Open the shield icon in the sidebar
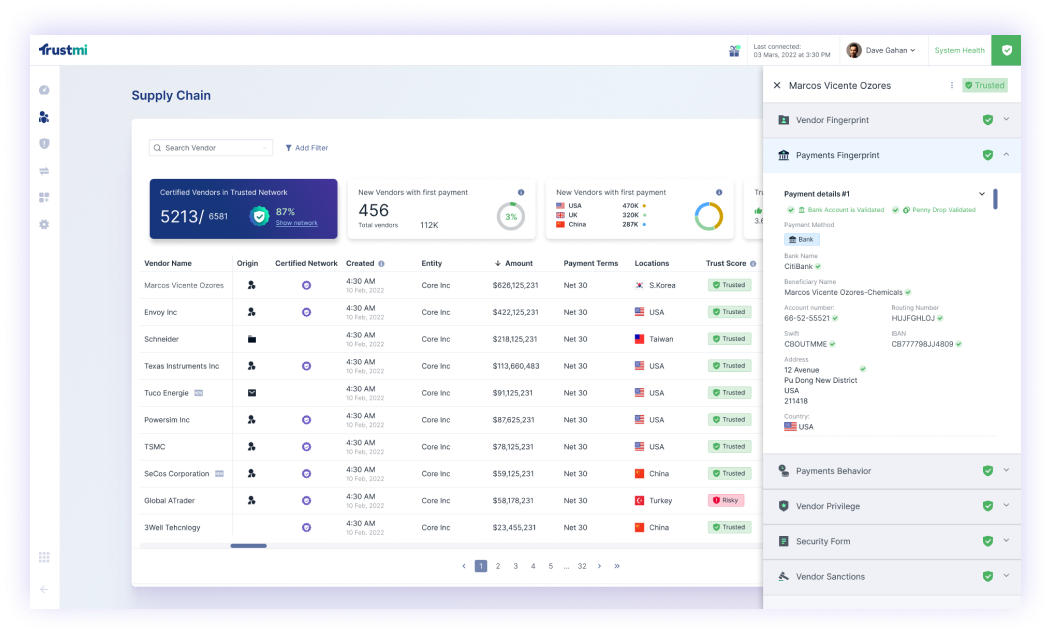The height and width of the screenshot is (634, 1051). (x=44, y=143)
